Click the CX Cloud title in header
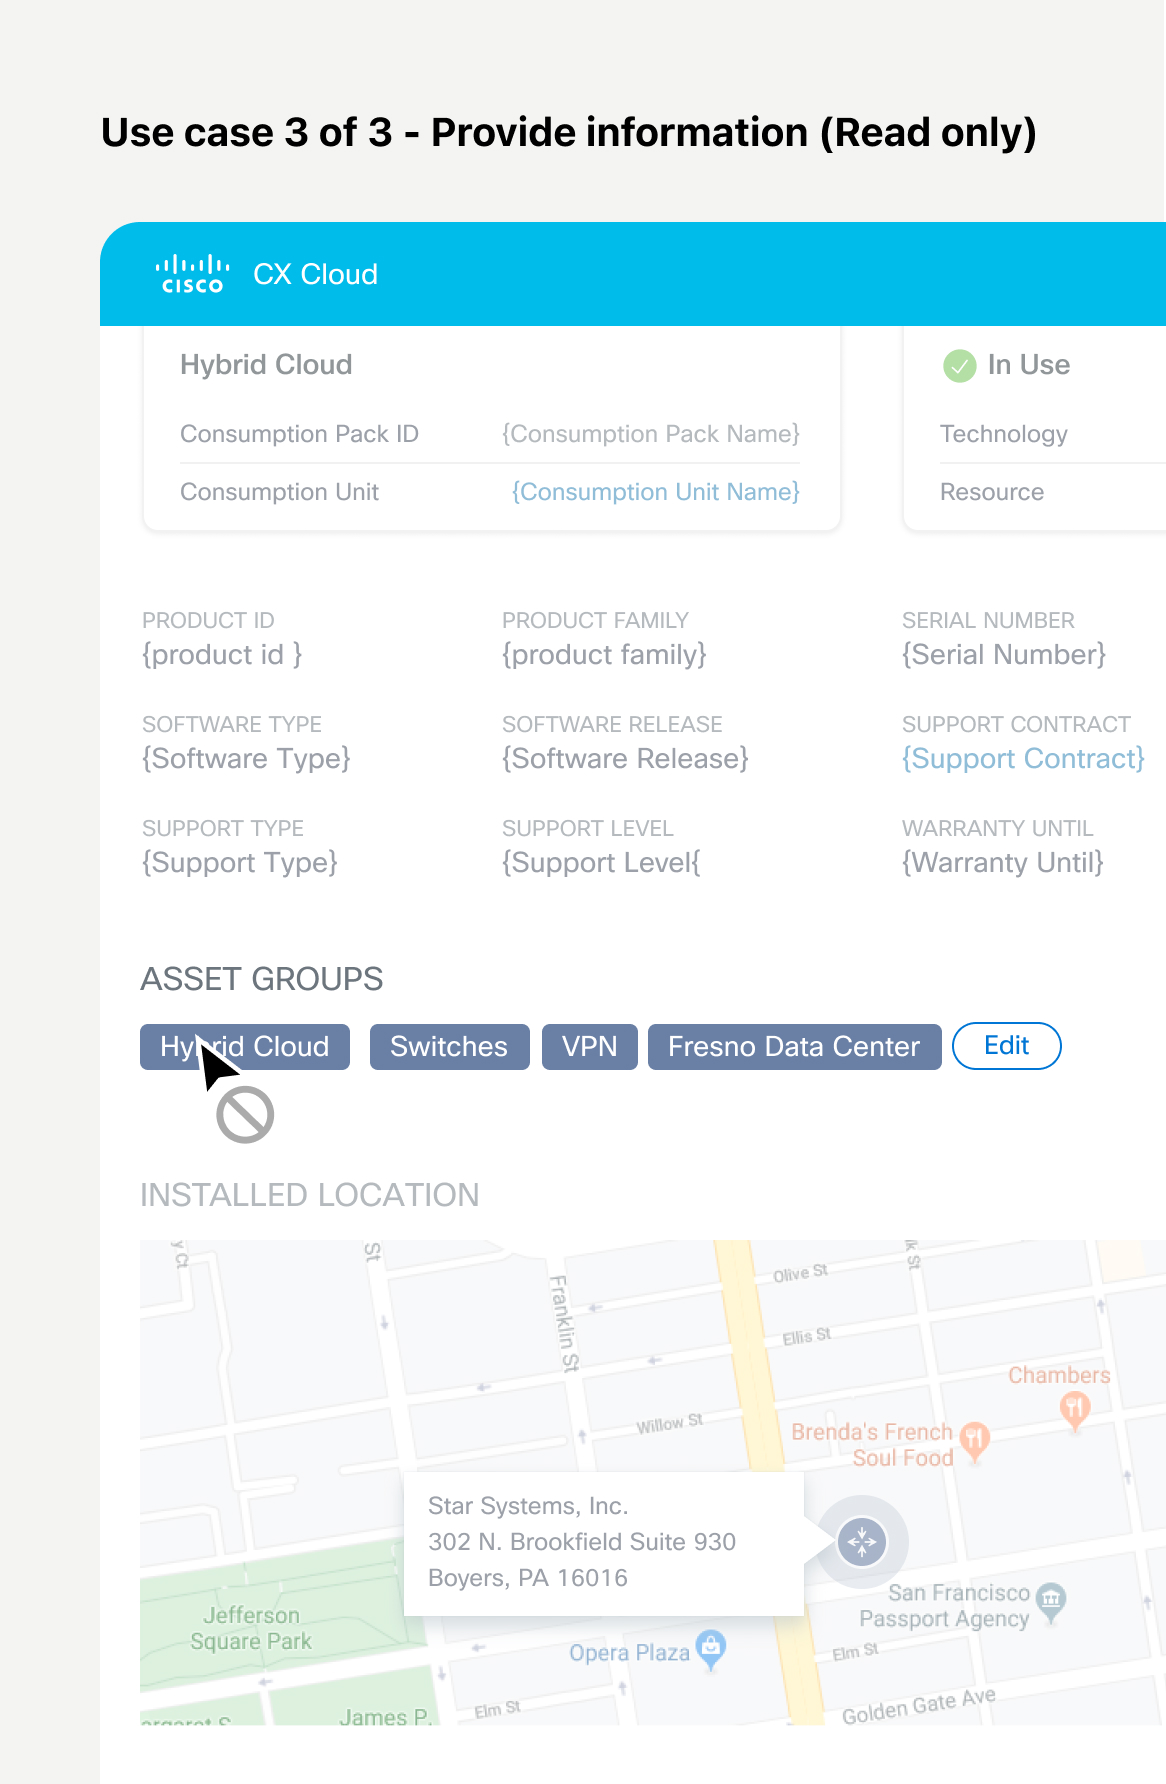 point(315,274)
